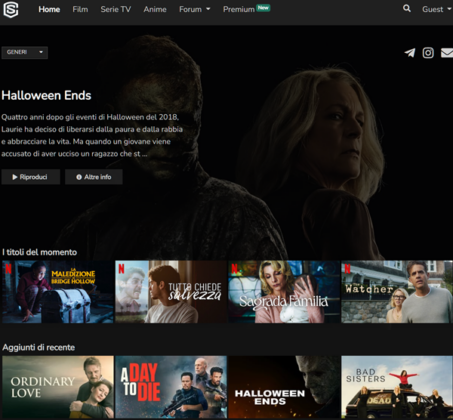Open La Maledizione di Bridge Hollow thumbnail

(58, 292)
